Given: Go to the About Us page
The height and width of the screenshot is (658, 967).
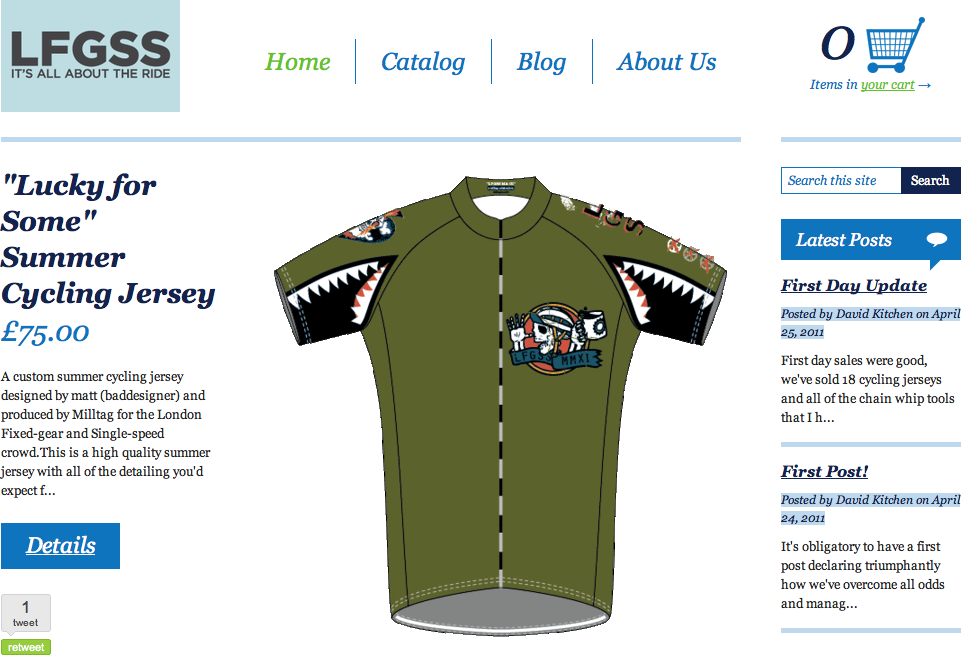Looking at the screenshot, I should [x=667, y=62].
